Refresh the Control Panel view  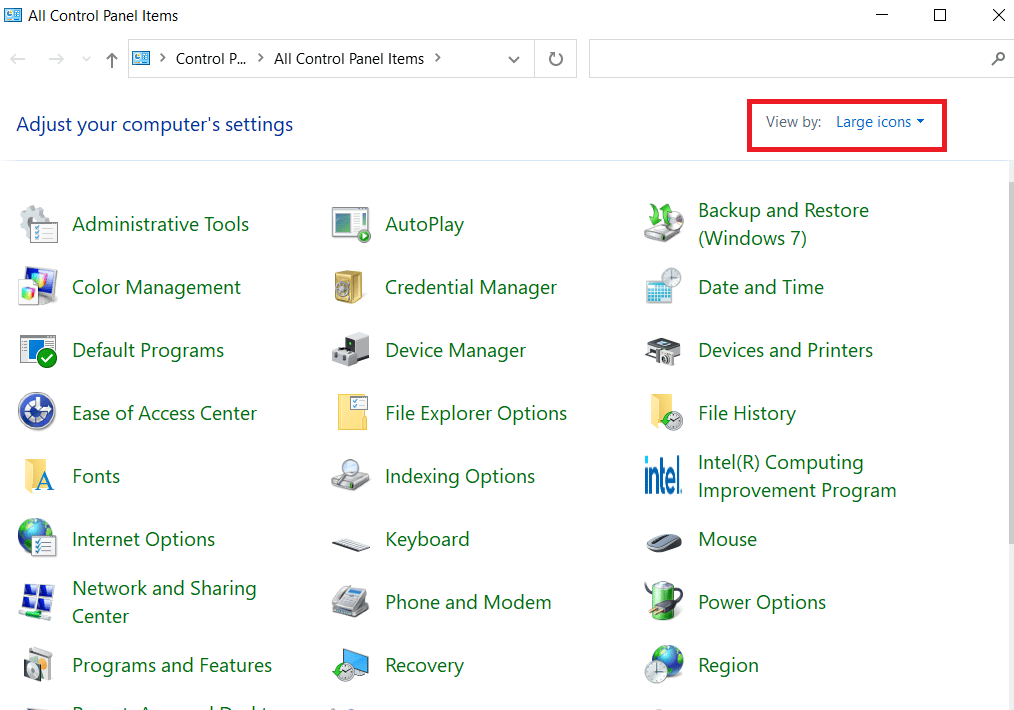(556, 59)
